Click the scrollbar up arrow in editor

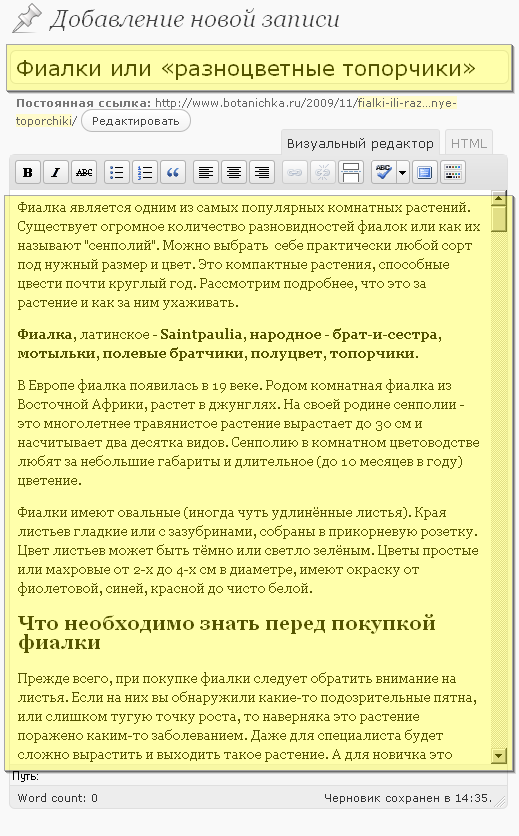click(499, 199)
